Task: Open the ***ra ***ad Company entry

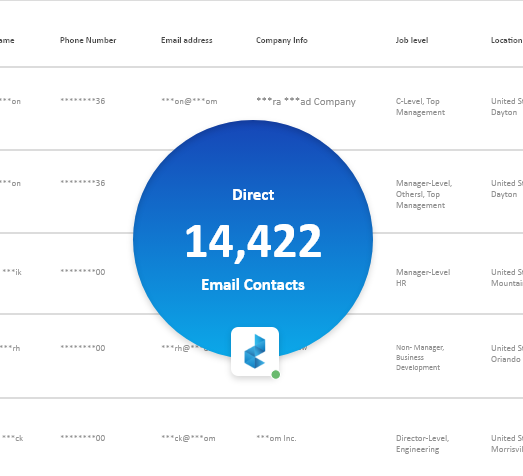Action: [306, 101]
